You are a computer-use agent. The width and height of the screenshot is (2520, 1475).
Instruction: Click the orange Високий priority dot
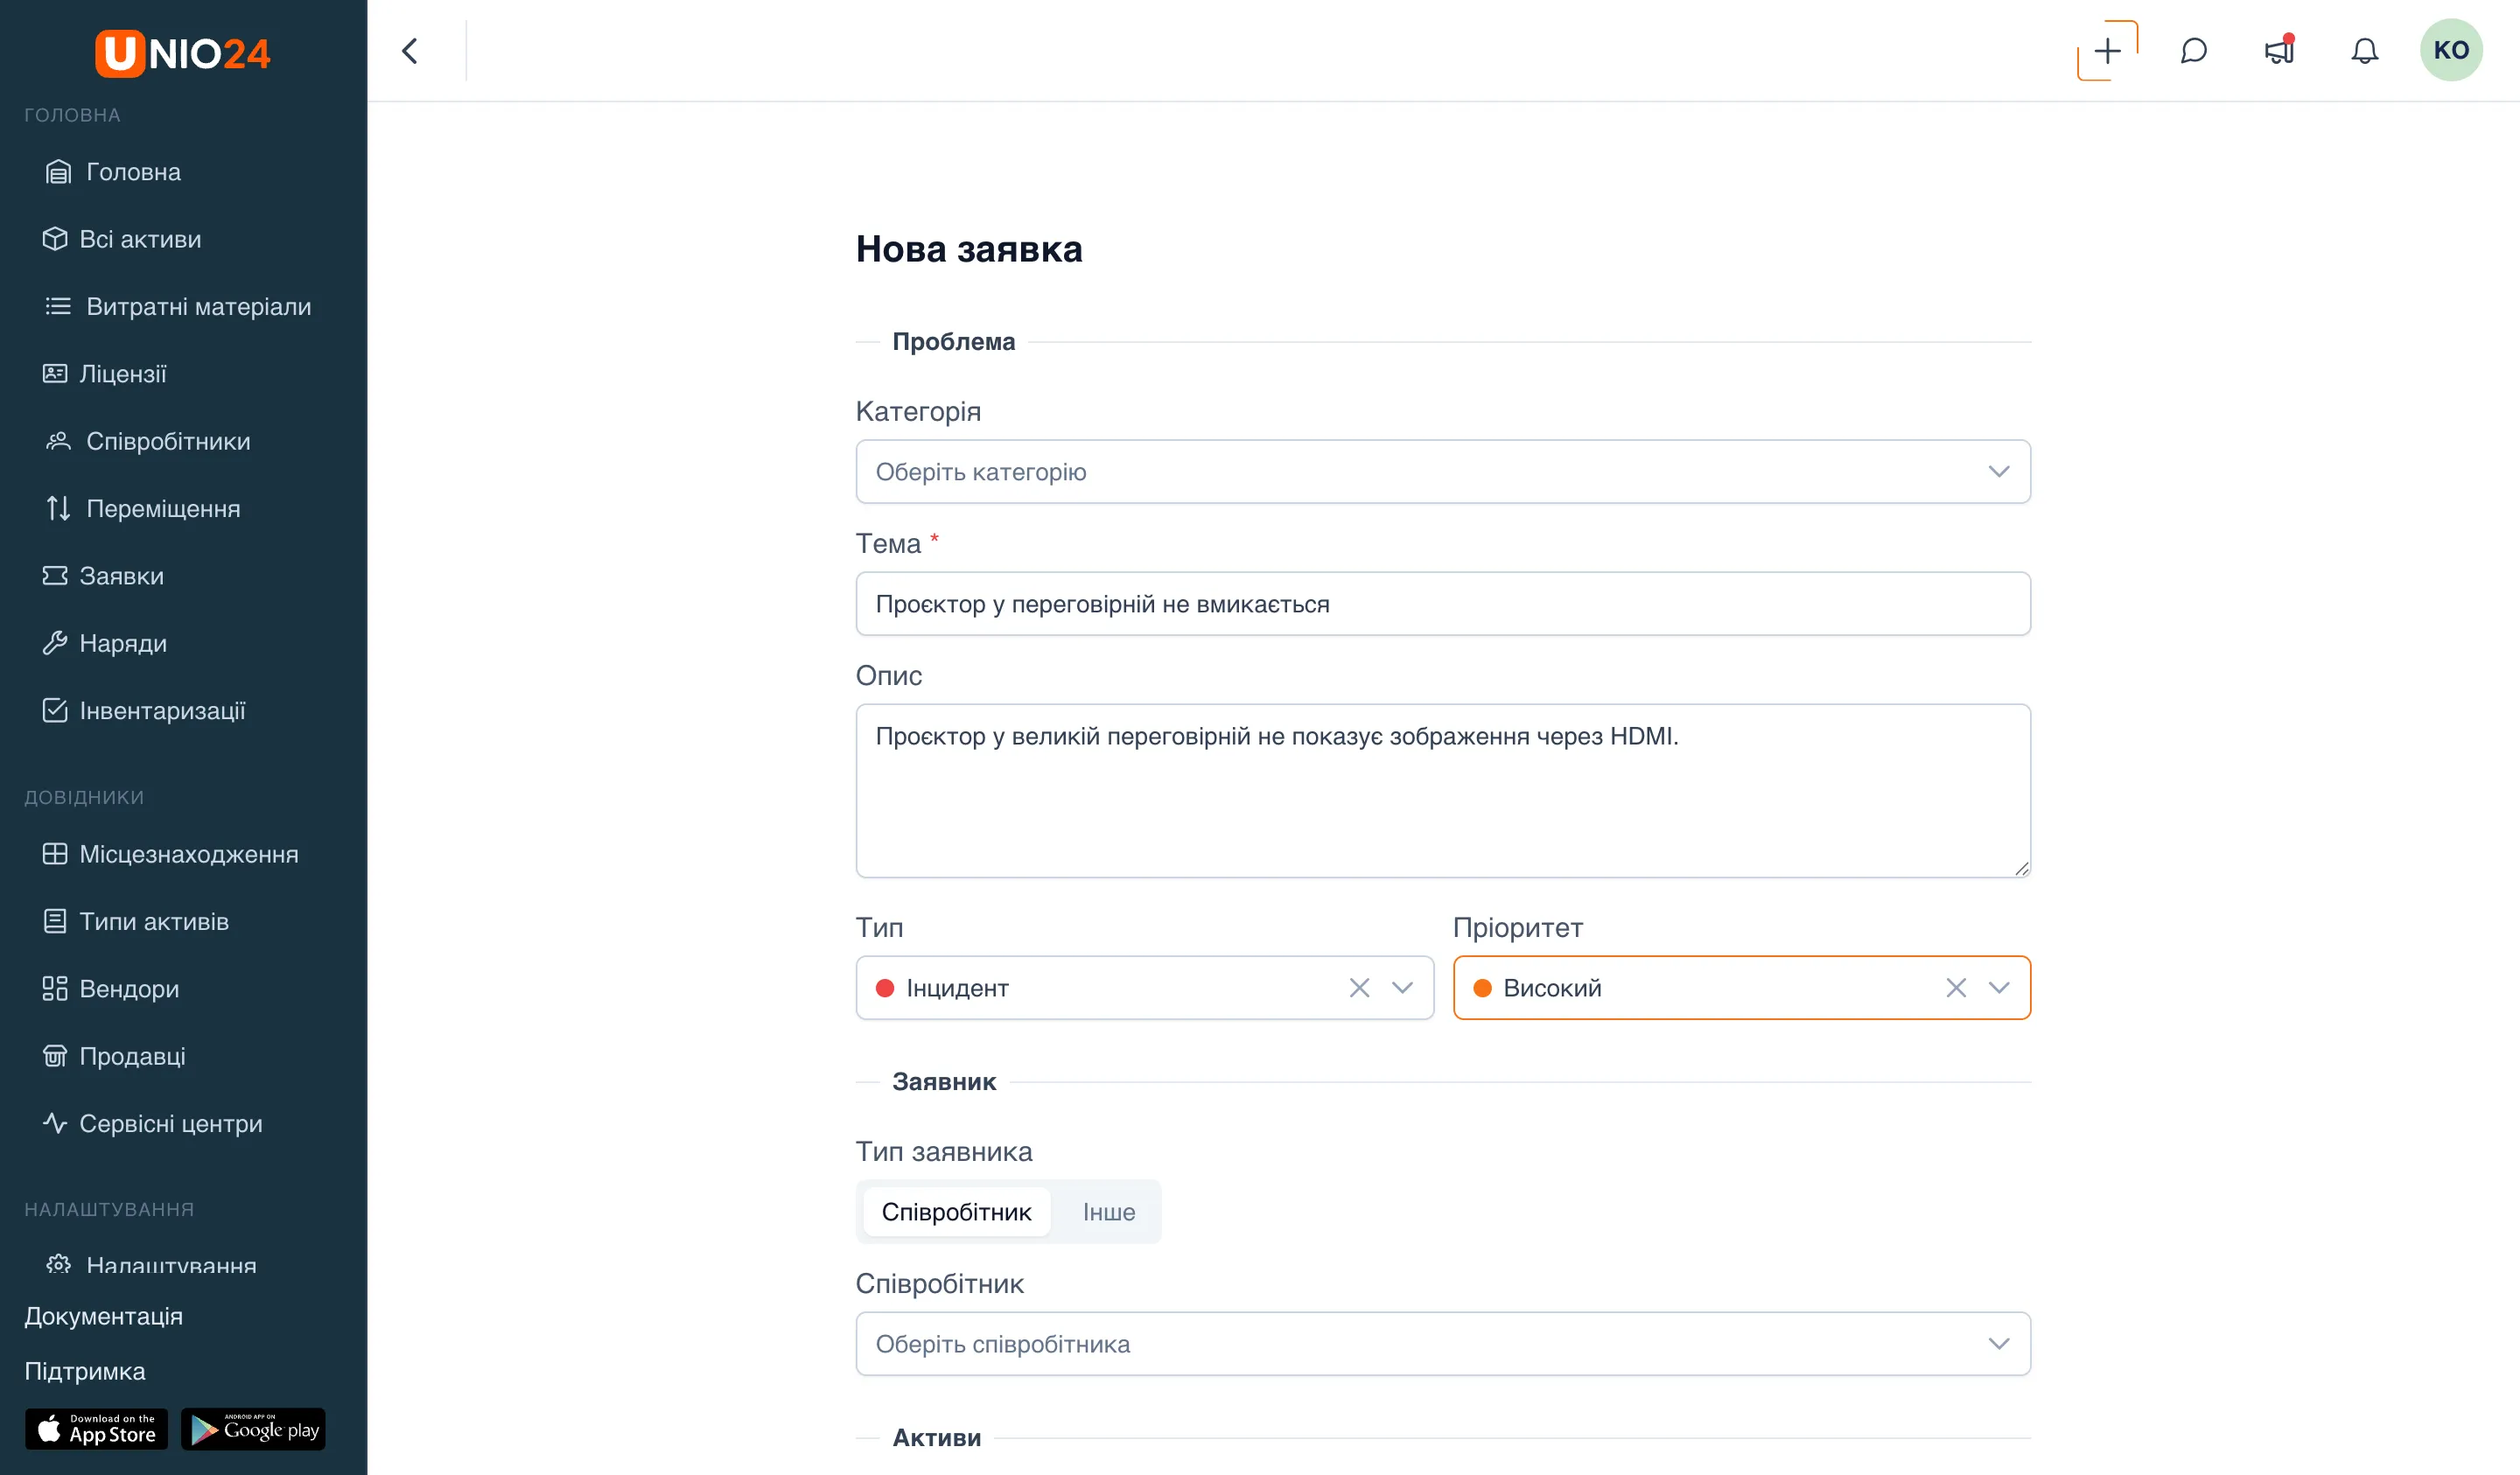tap(1482, 988)
